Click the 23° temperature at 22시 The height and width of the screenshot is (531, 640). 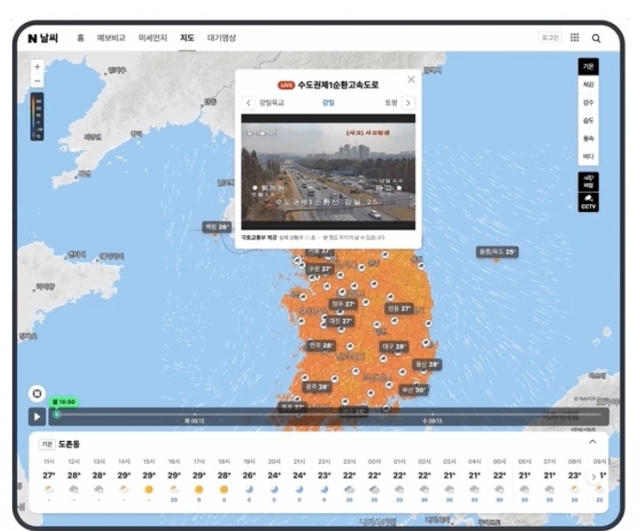324,475
